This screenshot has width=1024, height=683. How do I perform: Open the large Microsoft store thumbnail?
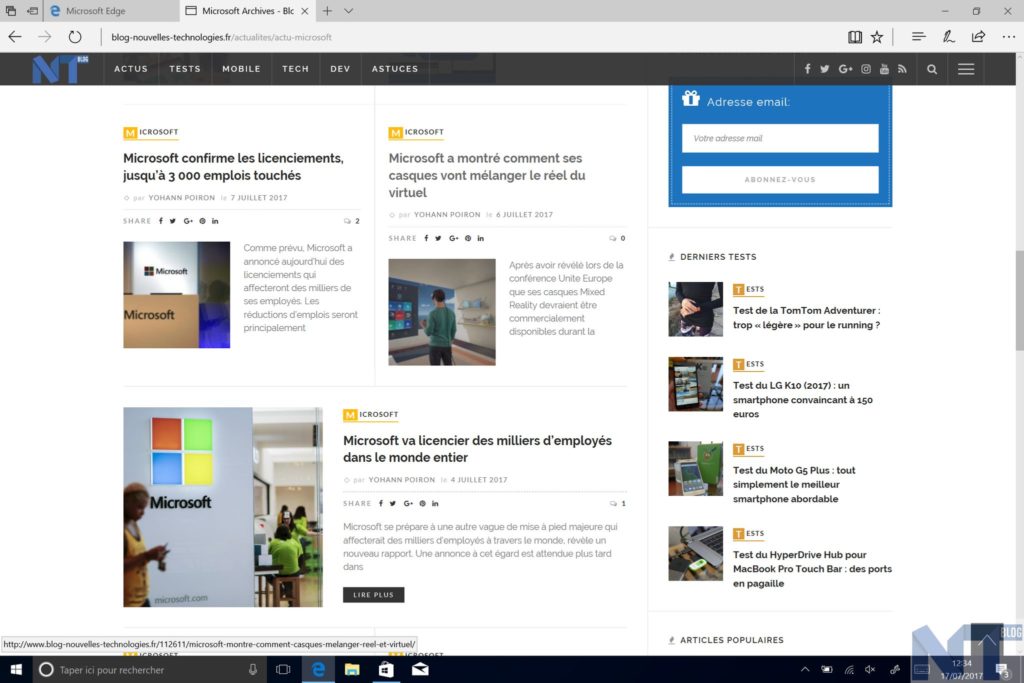tap(223, 507)
